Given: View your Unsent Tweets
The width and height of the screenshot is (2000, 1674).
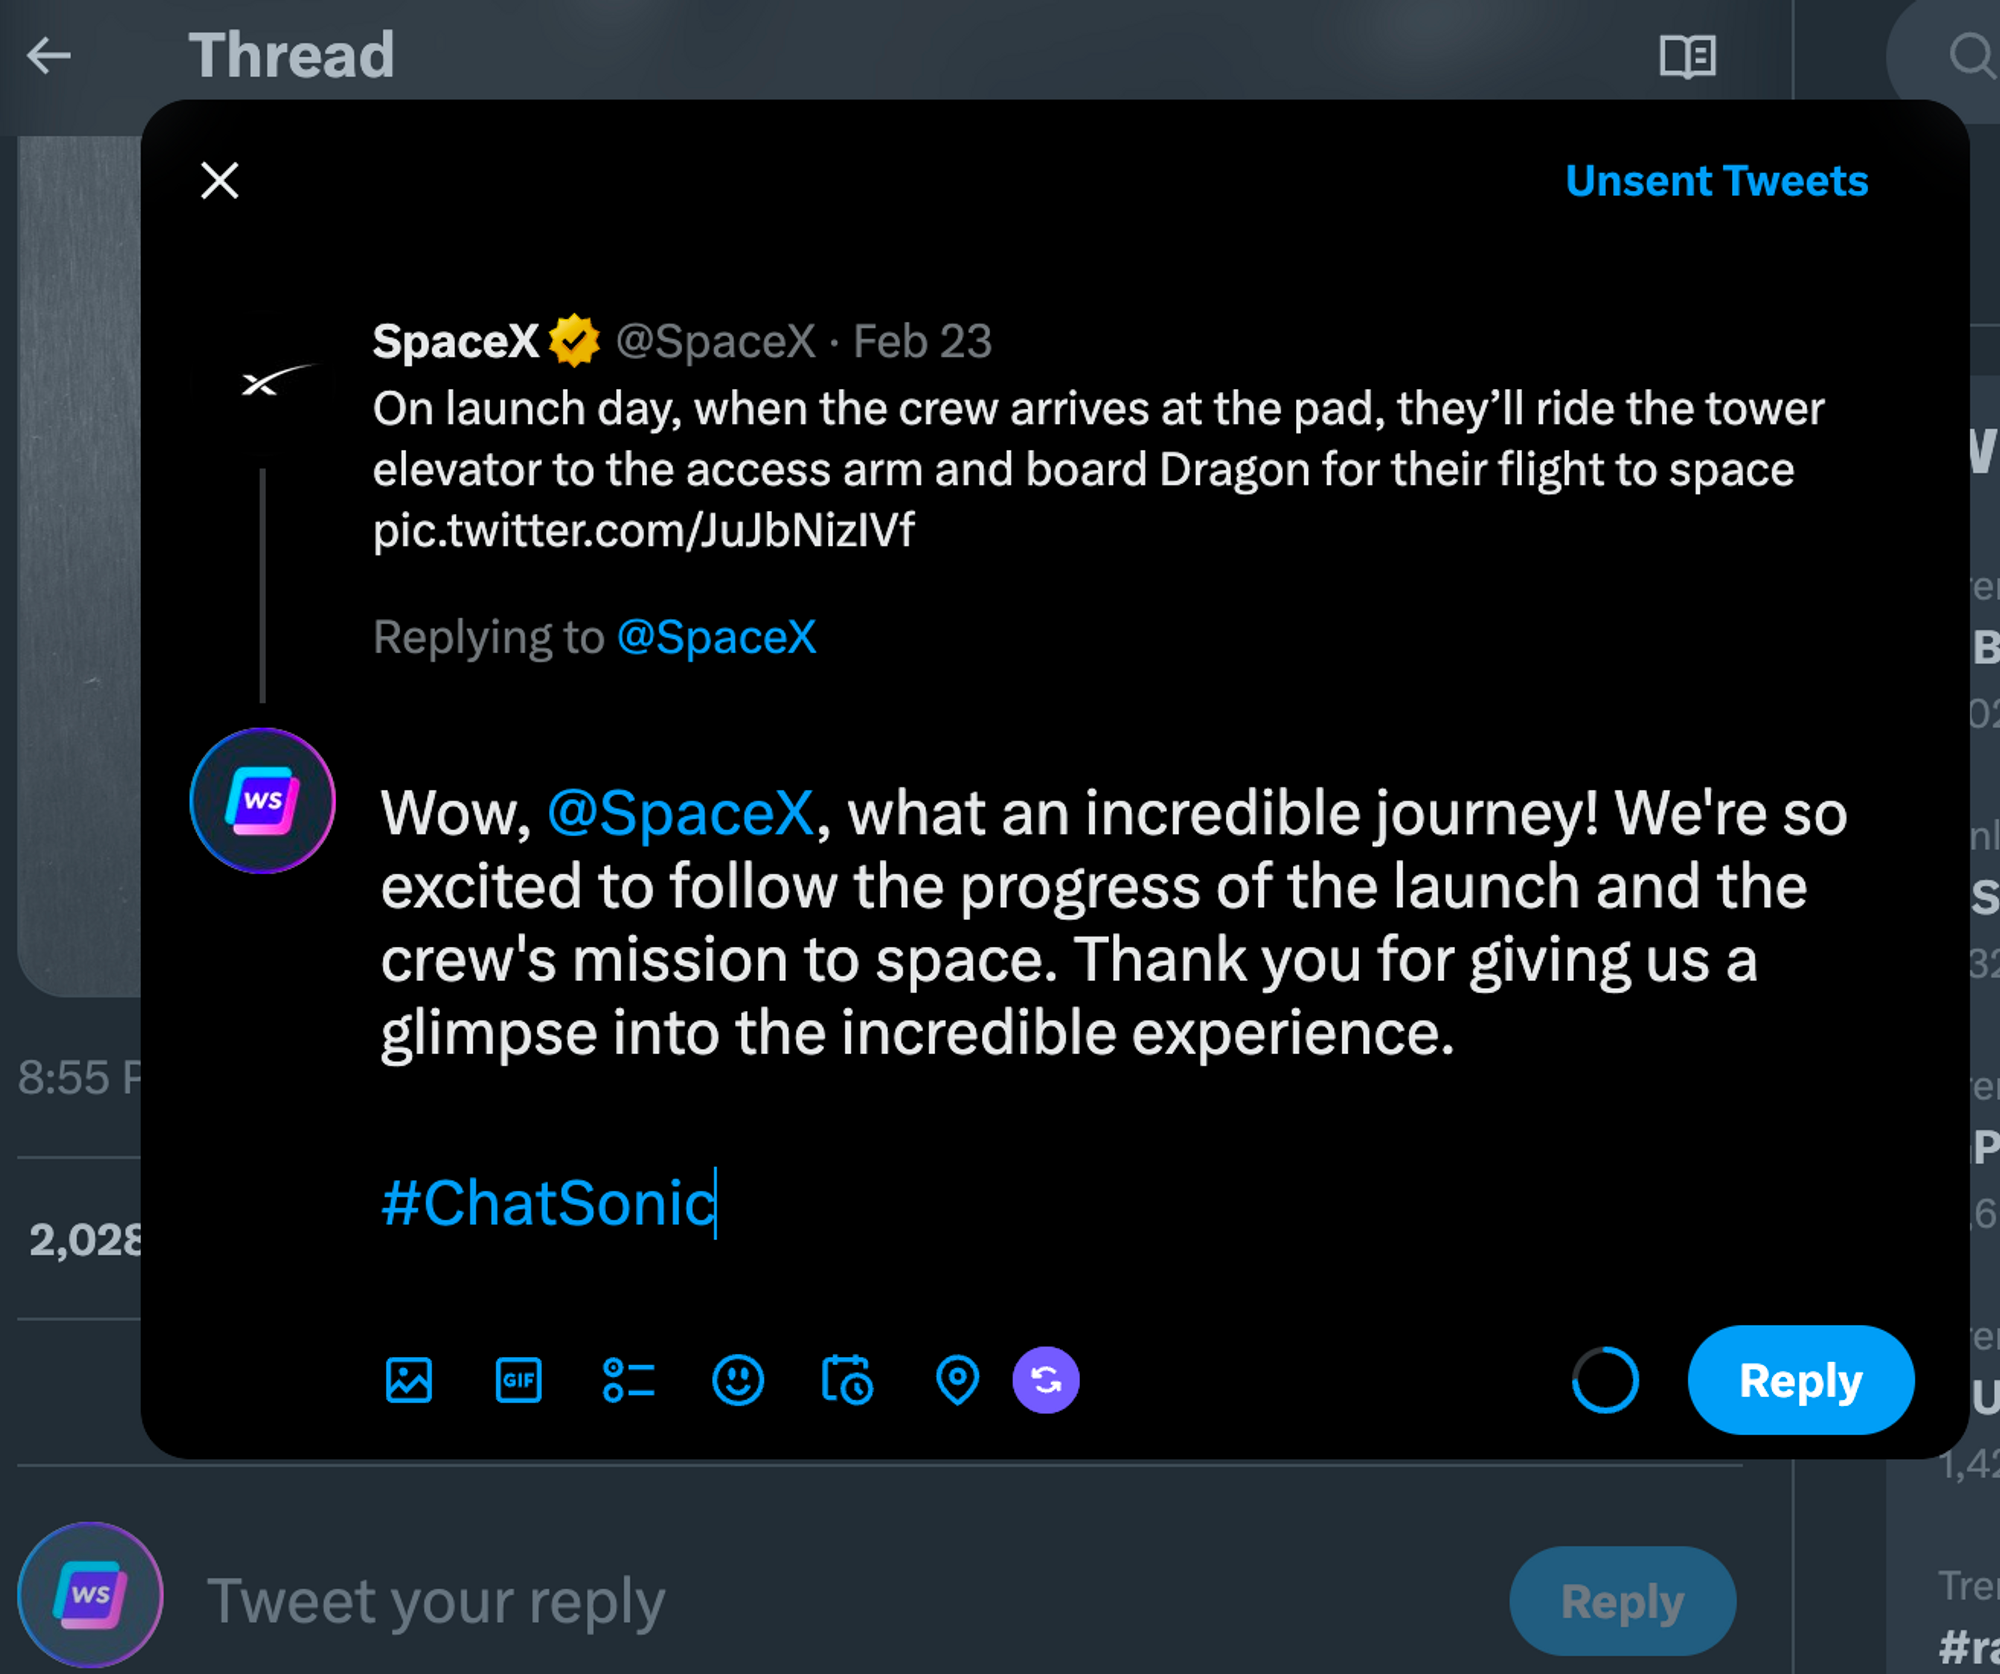Looking at the screenshot, I should tap(1716, 180).
